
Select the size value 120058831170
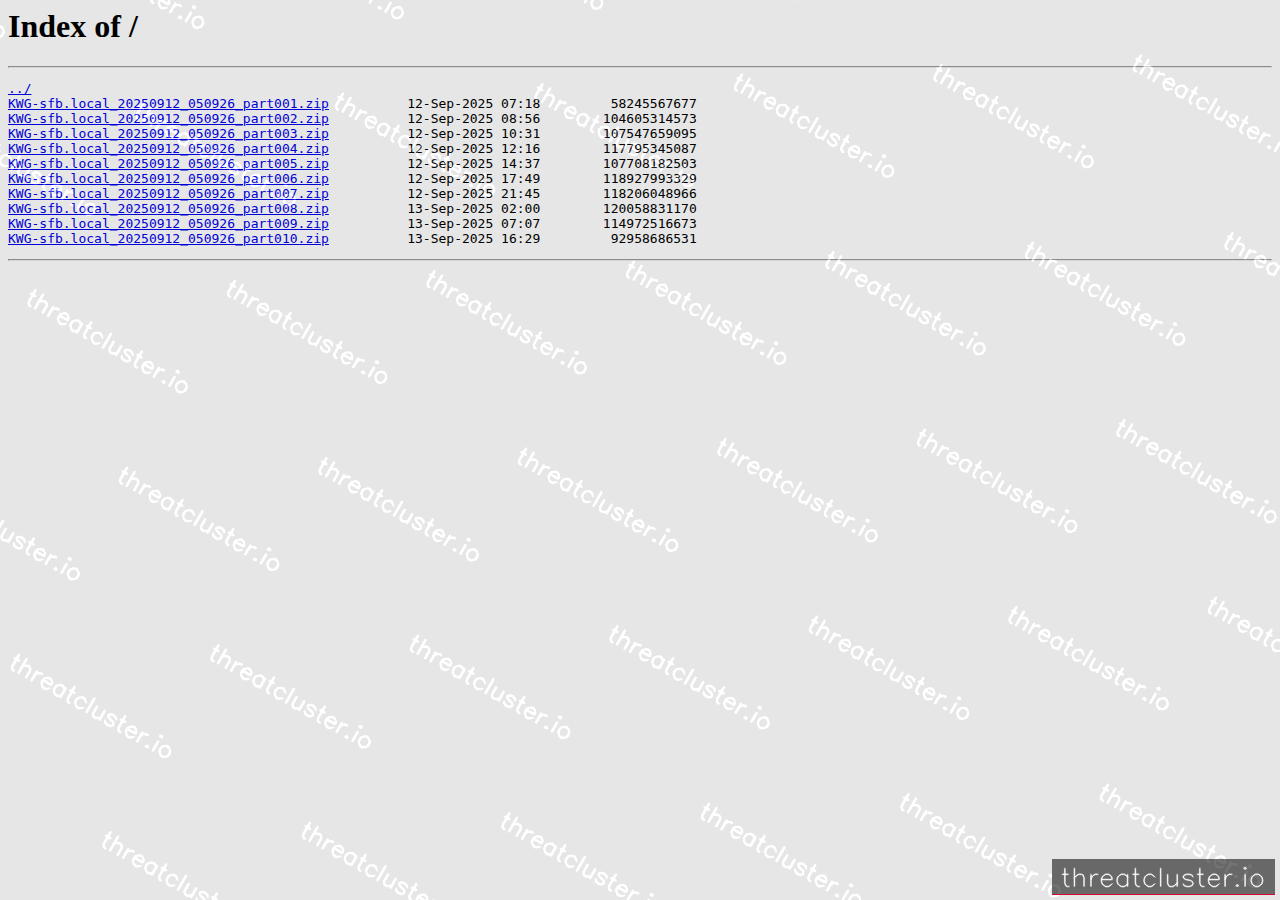(650, 209)
